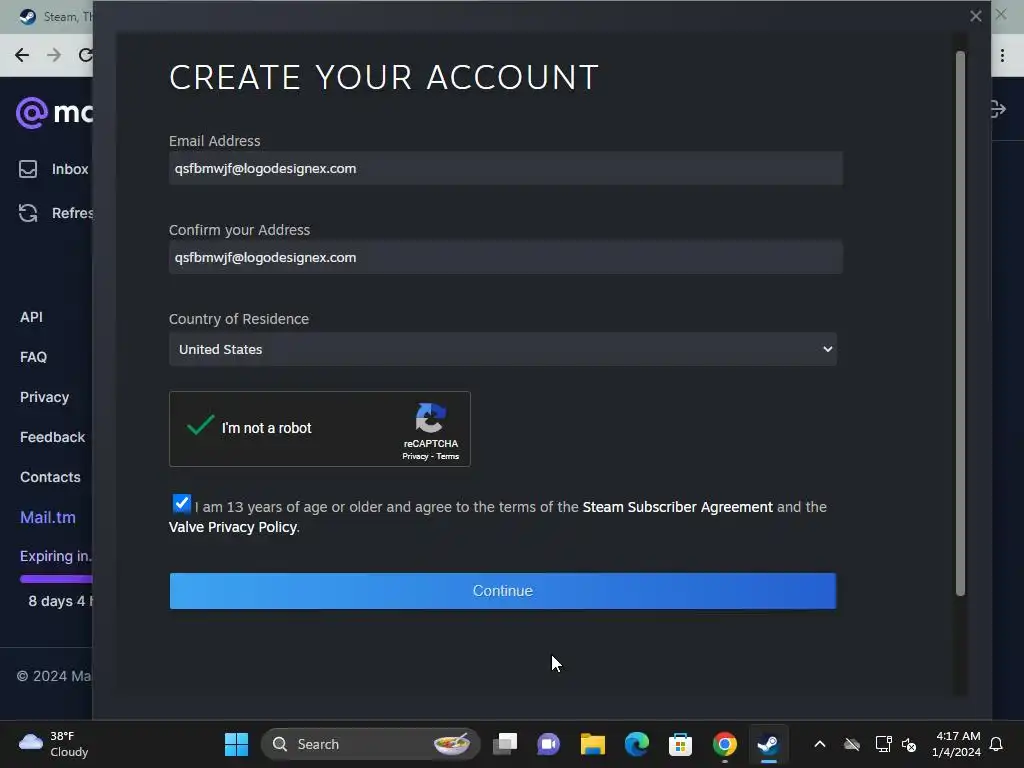
Task: Click the Refresh icon in Mail.tm sidebar
Action: [x=28, y=213]
